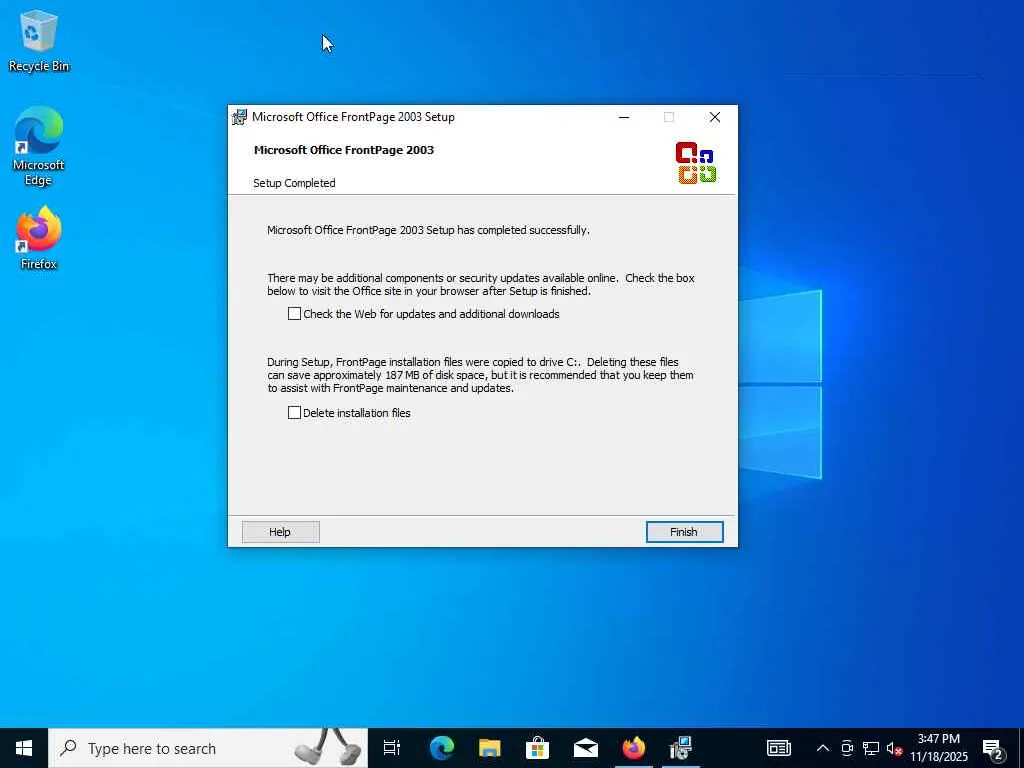
Task: Open Task View from the taskbar
Action: click(x=392, y=748)
